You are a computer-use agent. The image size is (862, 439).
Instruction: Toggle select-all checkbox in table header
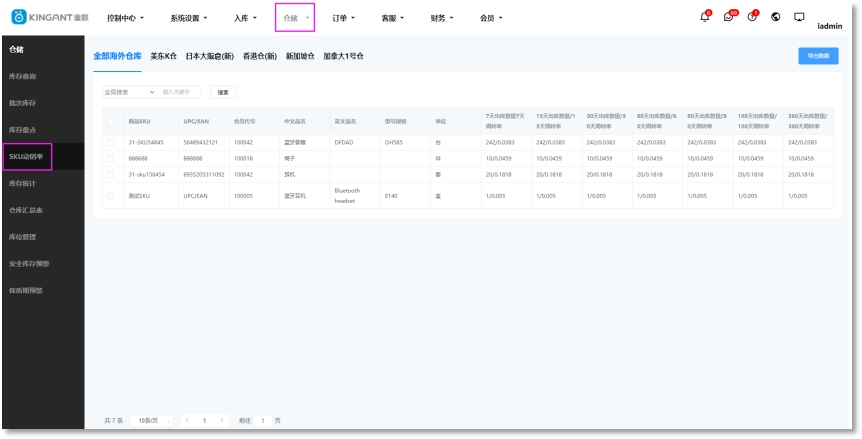point(110,121)
